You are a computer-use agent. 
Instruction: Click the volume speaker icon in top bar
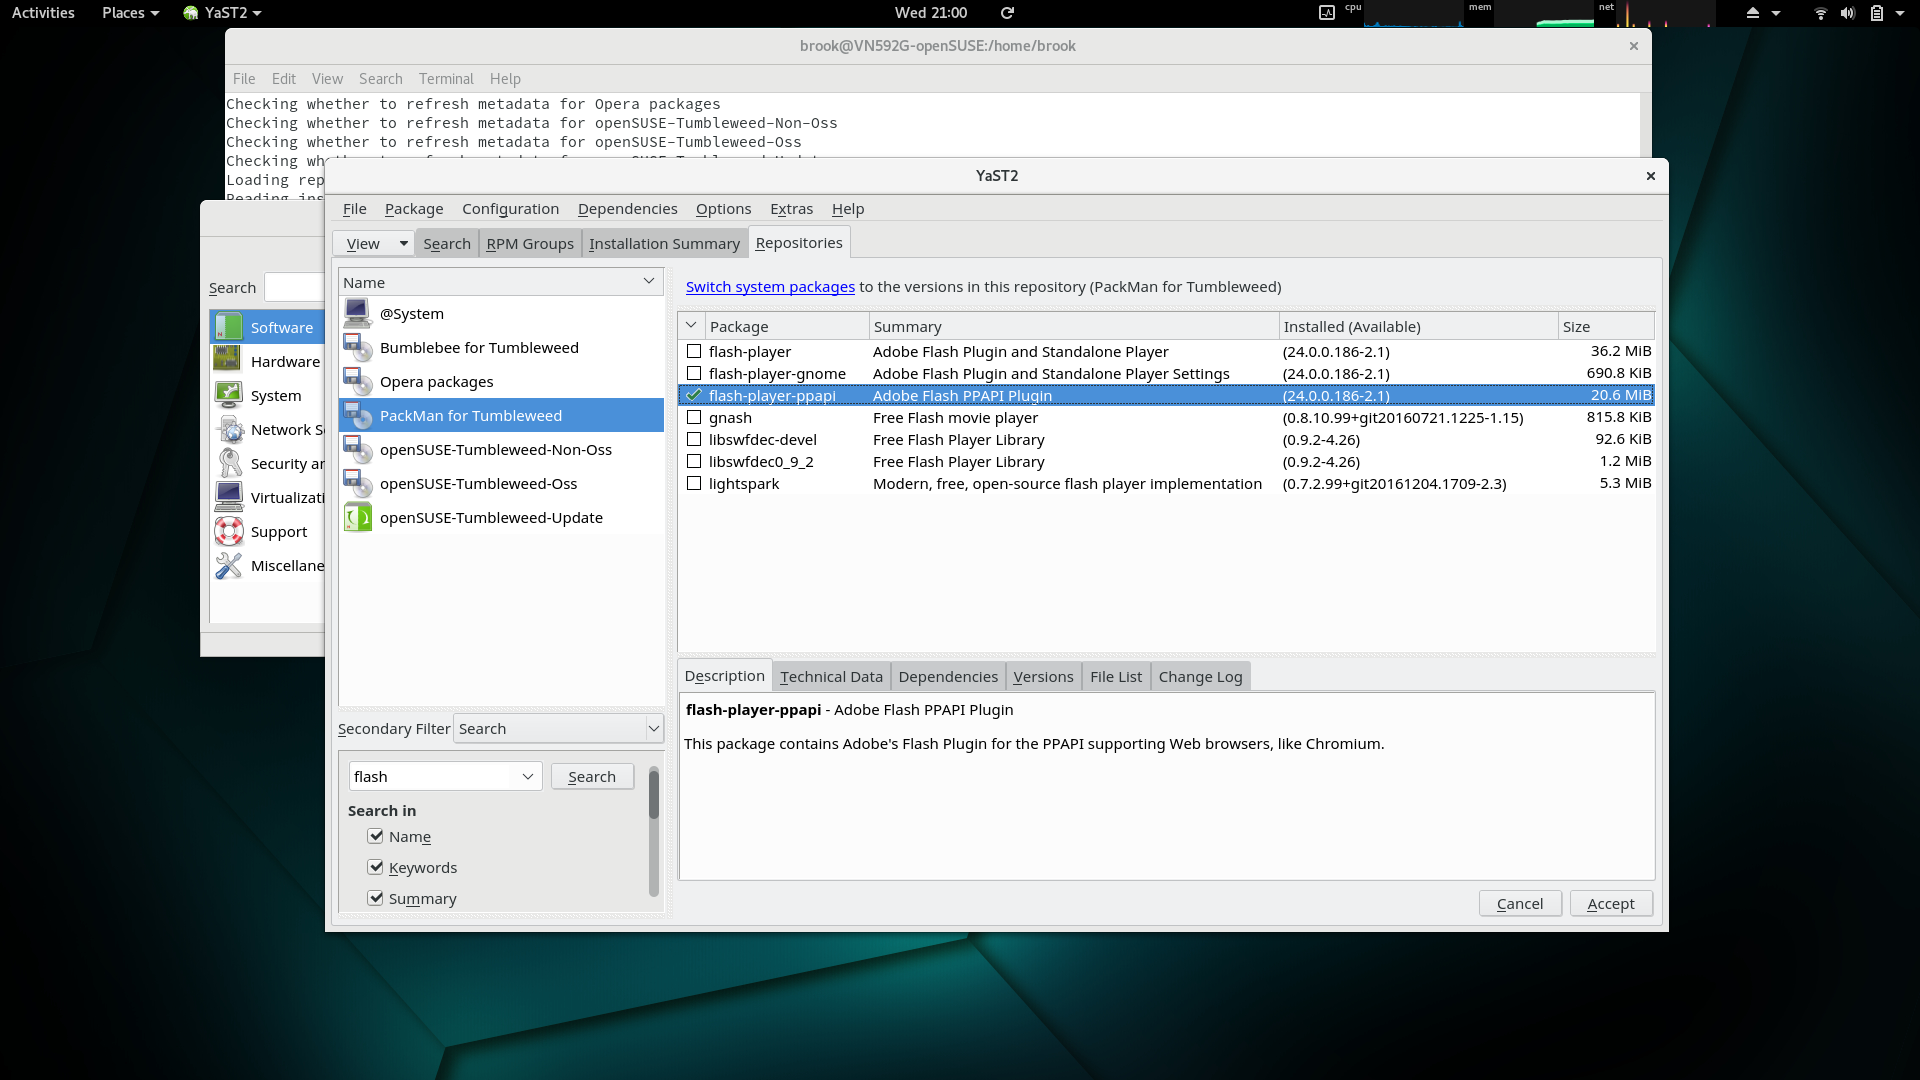[x=1848, y=13]
